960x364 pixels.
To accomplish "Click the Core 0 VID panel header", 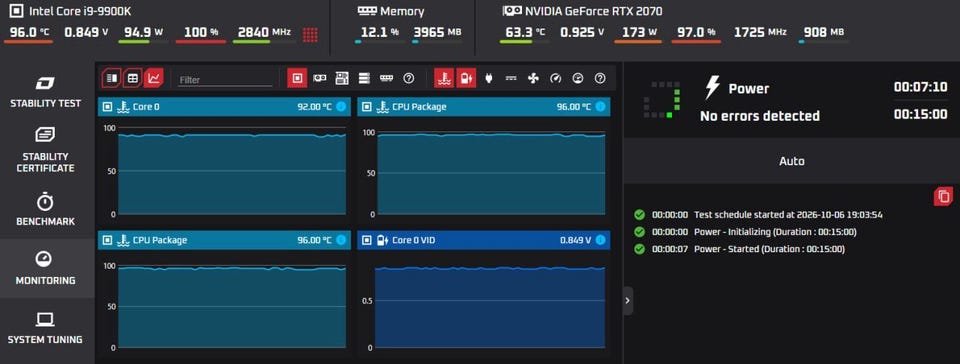I will pos(484,240).
